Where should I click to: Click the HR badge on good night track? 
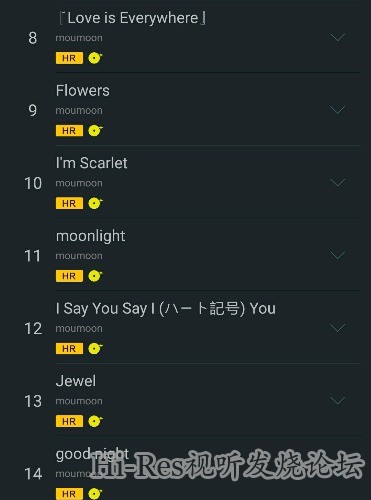[69, 494]
